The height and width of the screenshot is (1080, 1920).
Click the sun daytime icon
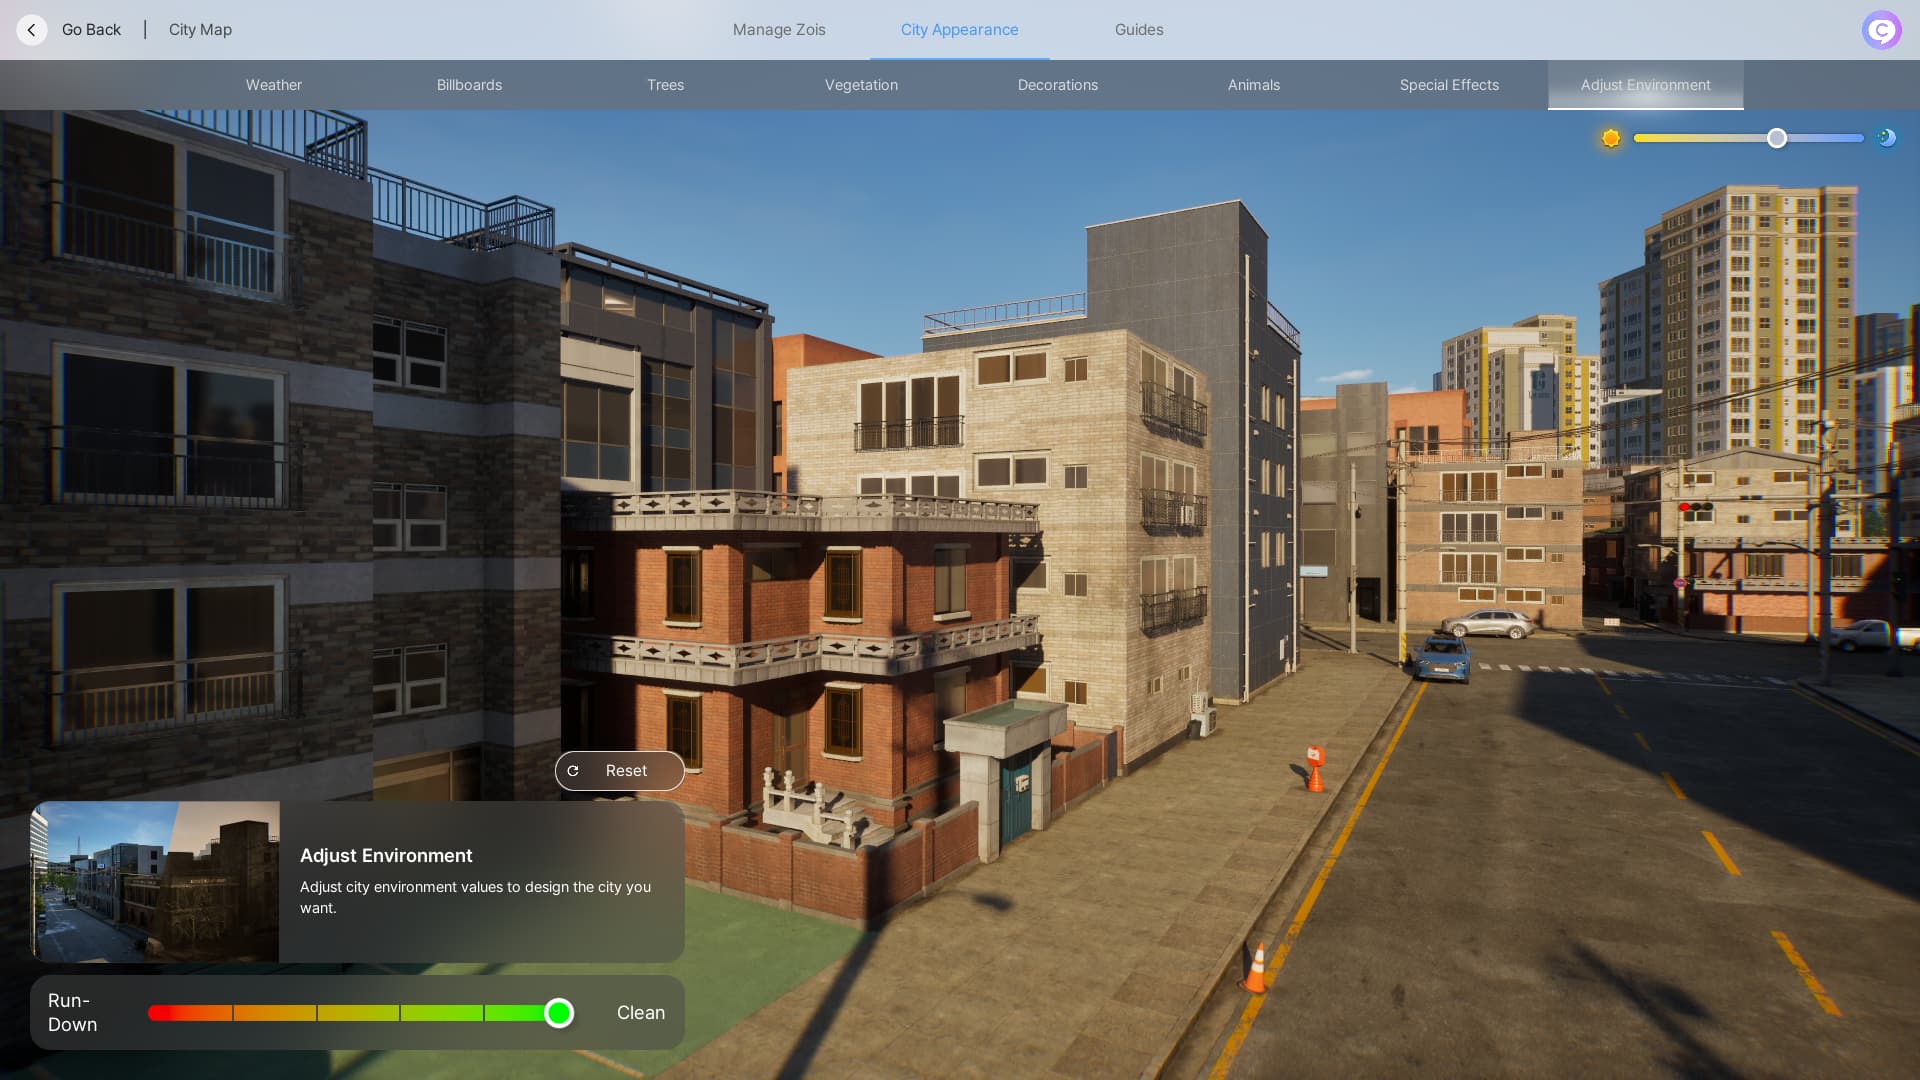1610,138
